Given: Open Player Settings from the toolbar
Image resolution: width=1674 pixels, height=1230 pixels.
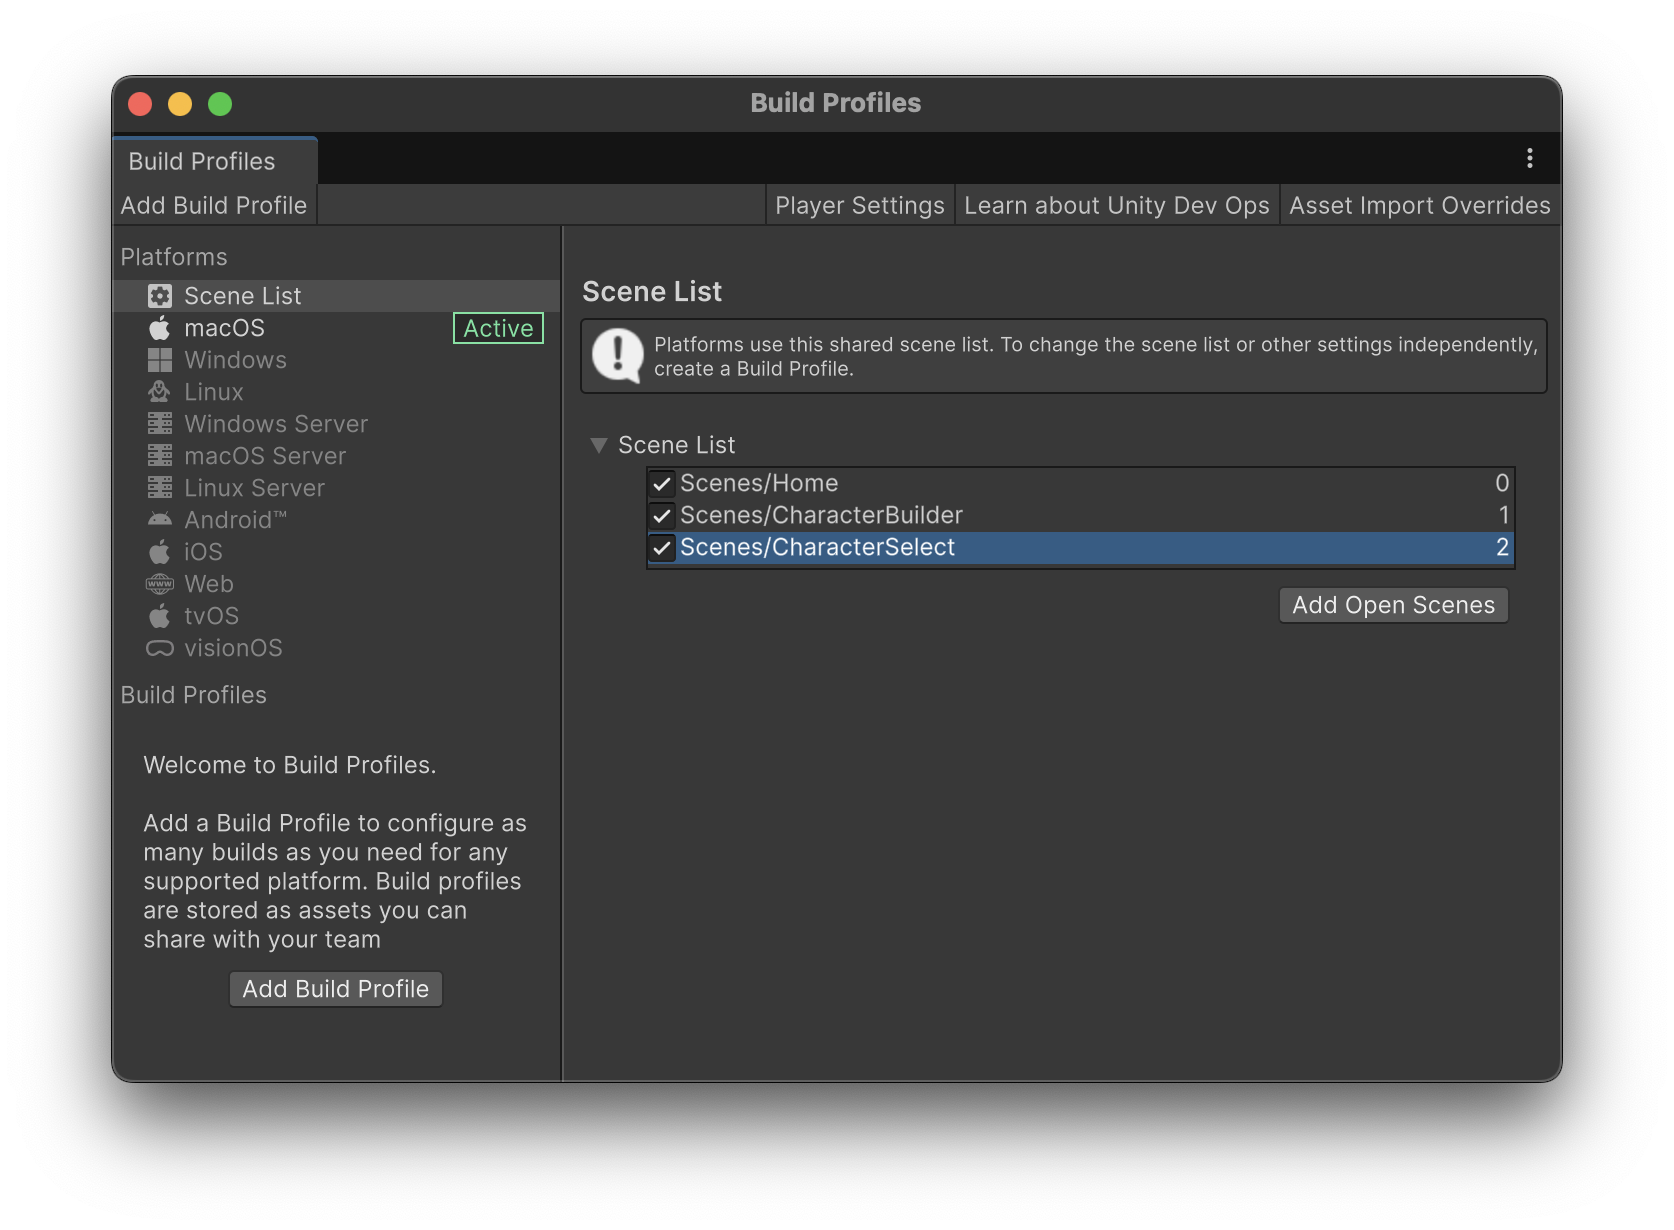Looking at the screenshot, I should coord(859,205).
